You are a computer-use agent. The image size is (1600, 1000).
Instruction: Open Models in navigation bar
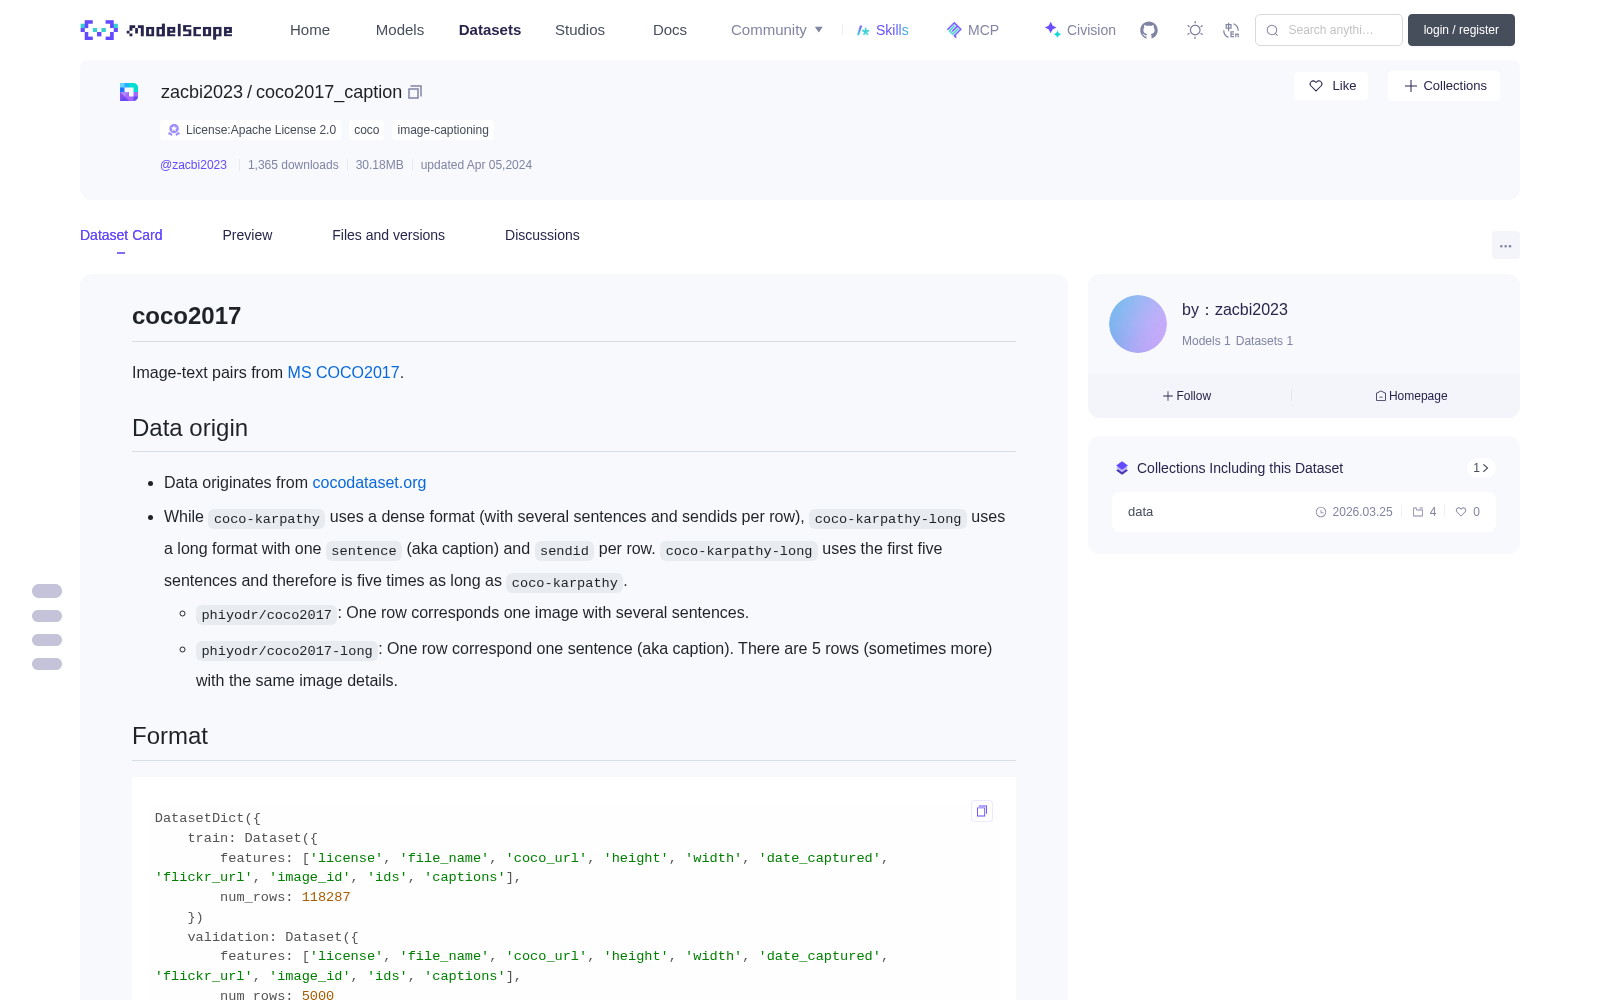pos(400,30)
